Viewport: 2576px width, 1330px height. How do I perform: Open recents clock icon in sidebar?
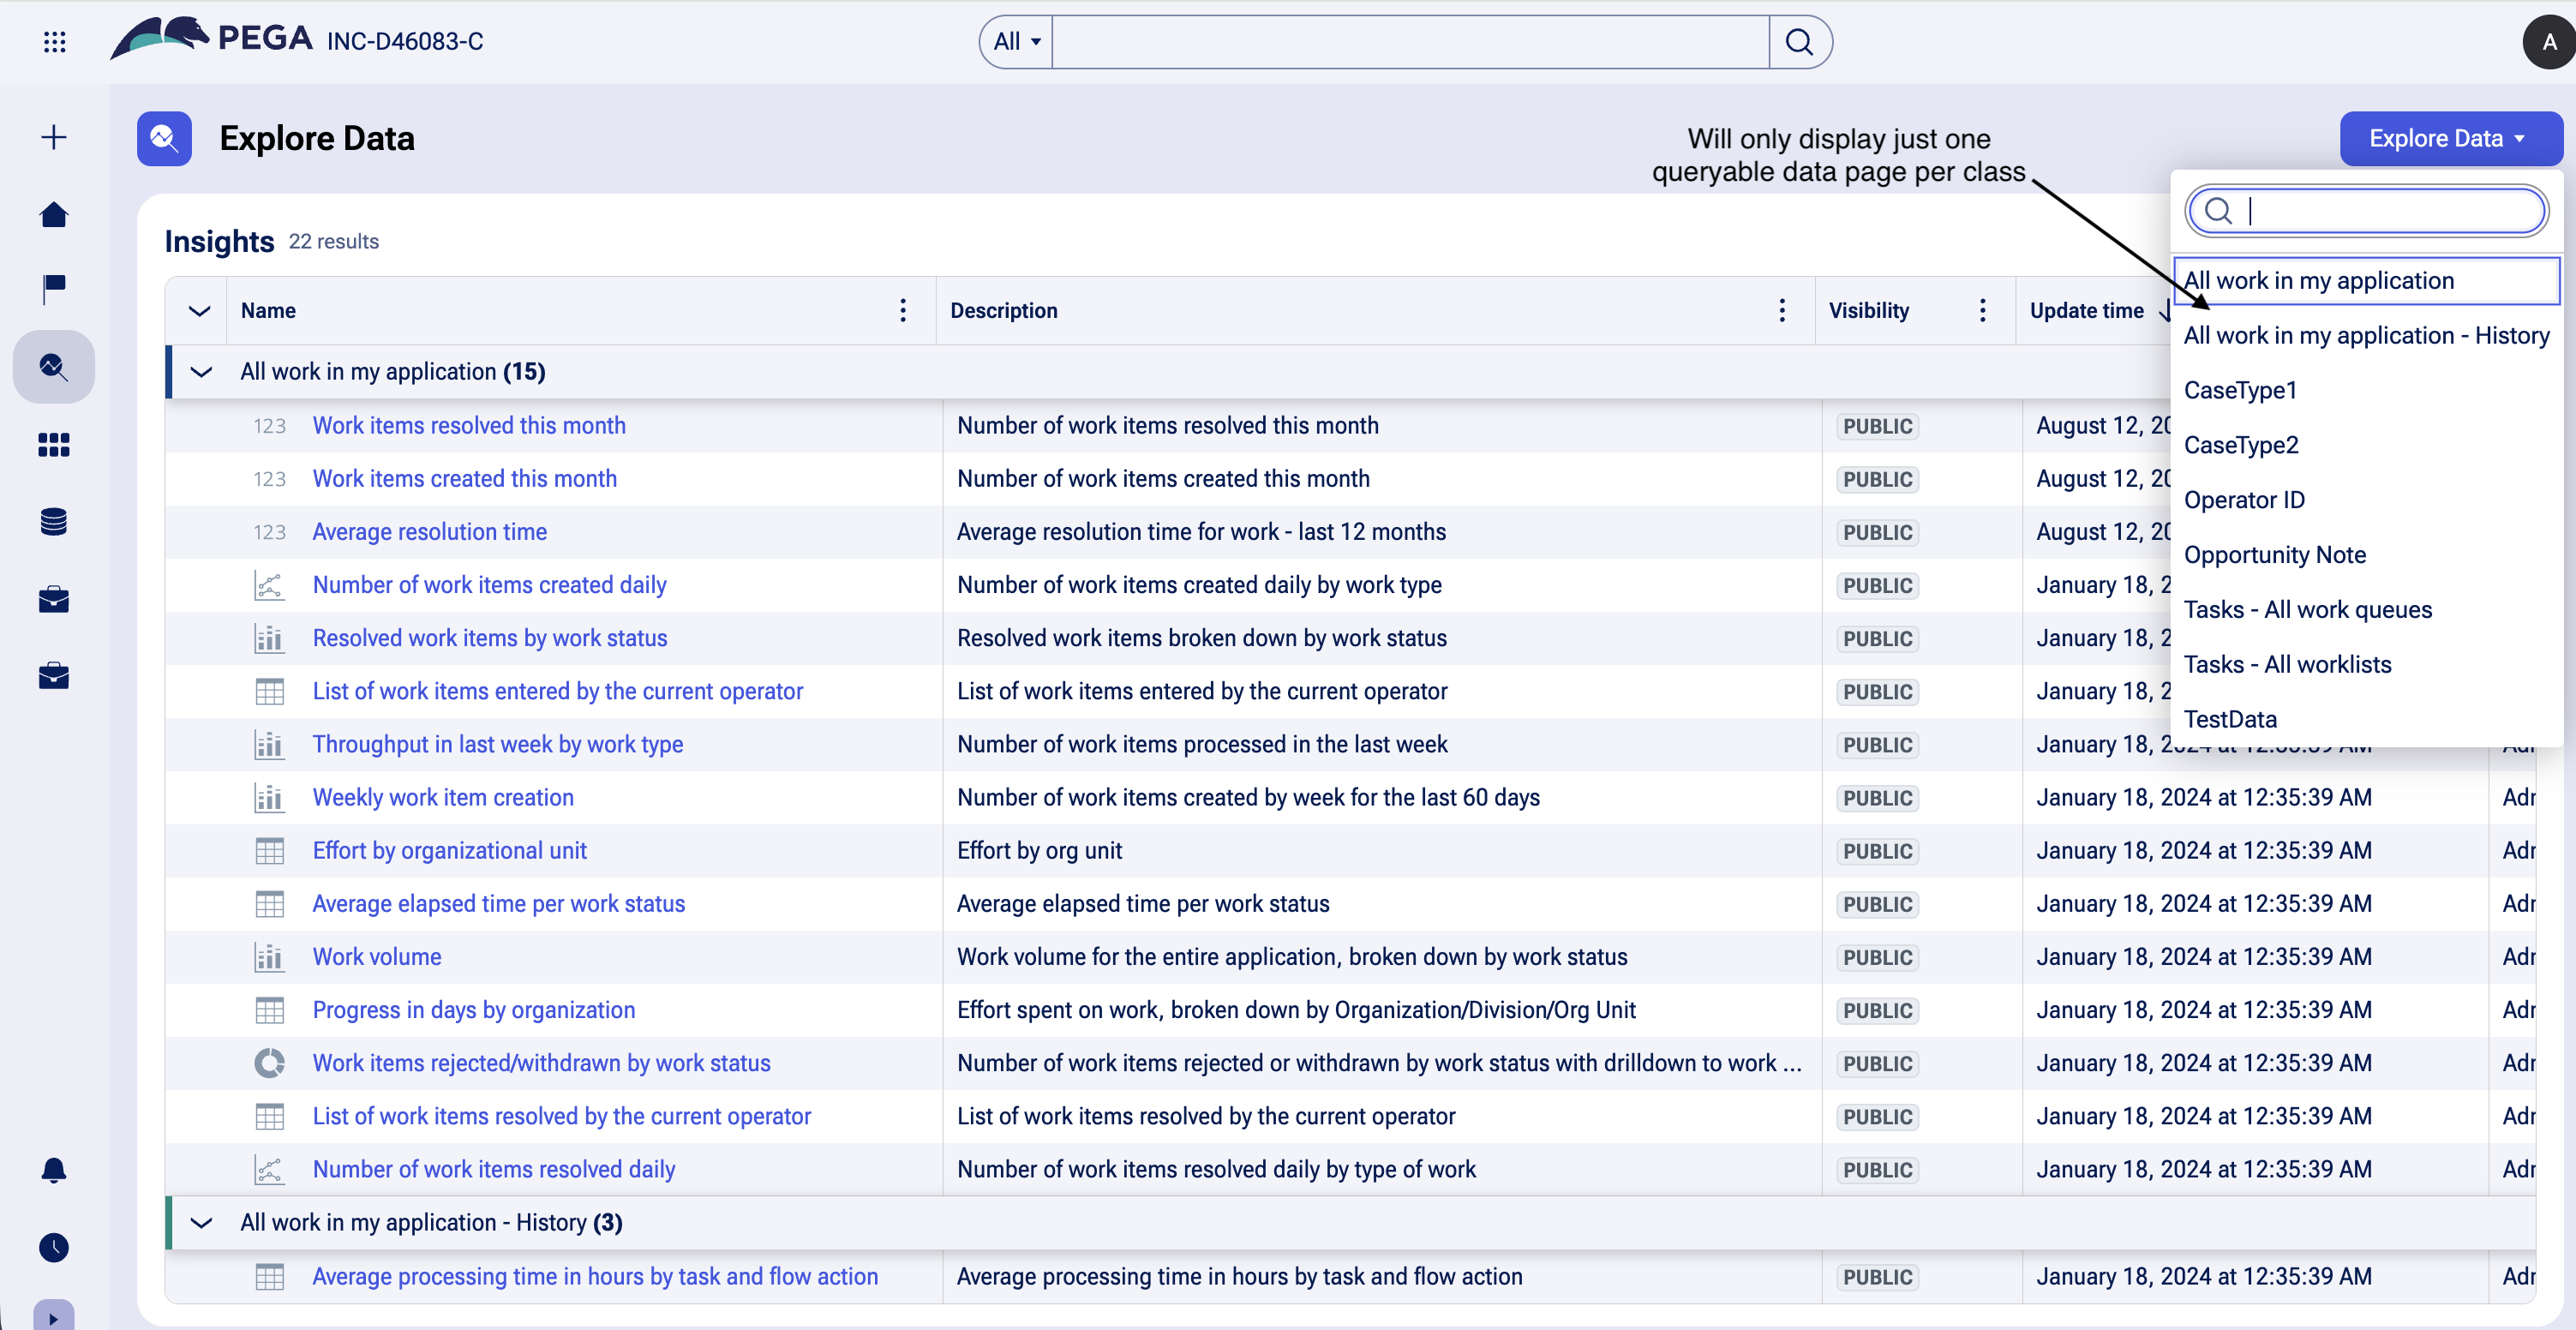pos(54,1247)
